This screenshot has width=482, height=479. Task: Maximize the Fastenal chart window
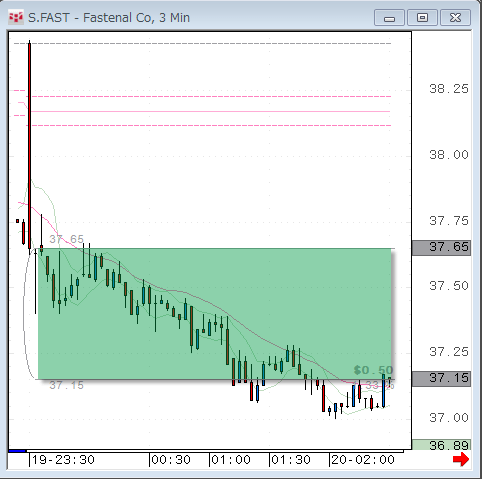pyautogui.click(x=422, y=18)
